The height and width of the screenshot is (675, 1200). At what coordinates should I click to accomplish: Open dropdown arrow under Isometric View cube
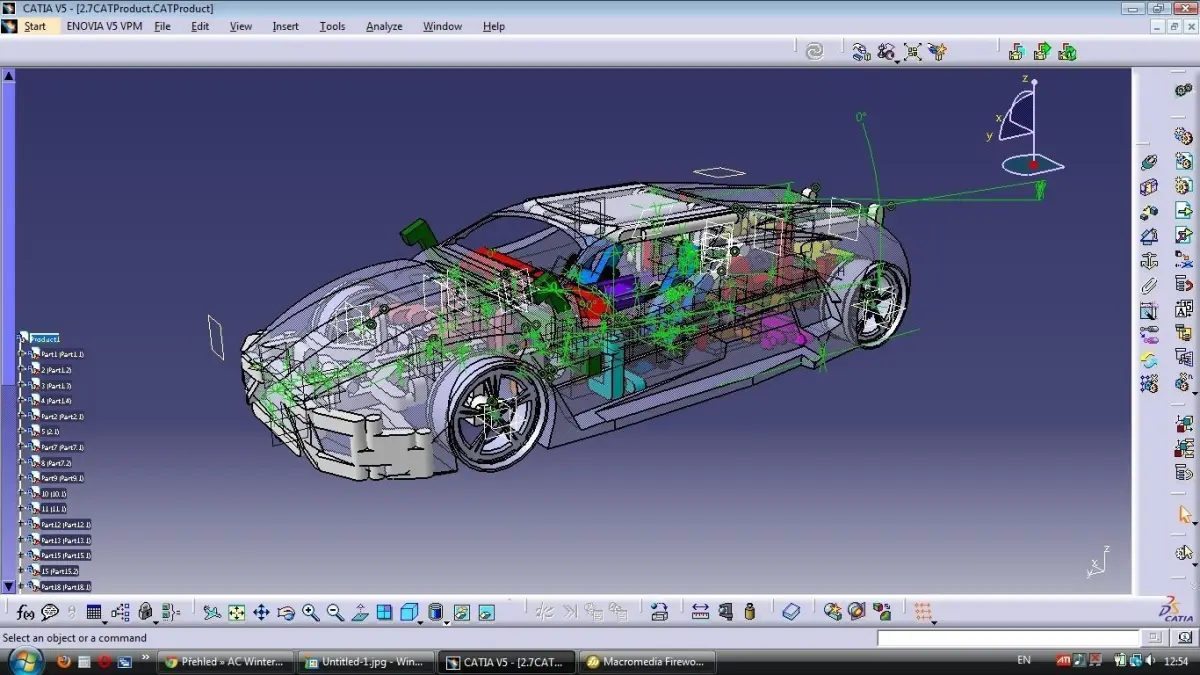pyautogui.click(x=420, y=621)
